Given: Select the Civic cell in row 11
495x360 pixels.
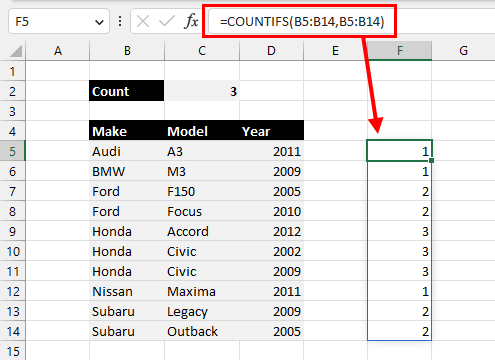Looking at the screenshot, I should 202,271.
